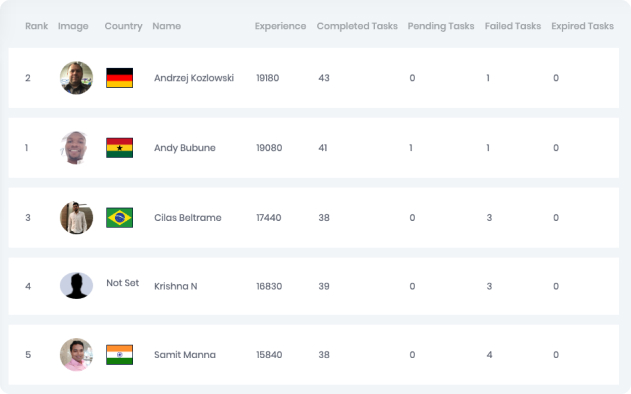The height and width of the screenshot is (394, 631).
Task: Open Samit Manna's profile photo
Action: 76,355
